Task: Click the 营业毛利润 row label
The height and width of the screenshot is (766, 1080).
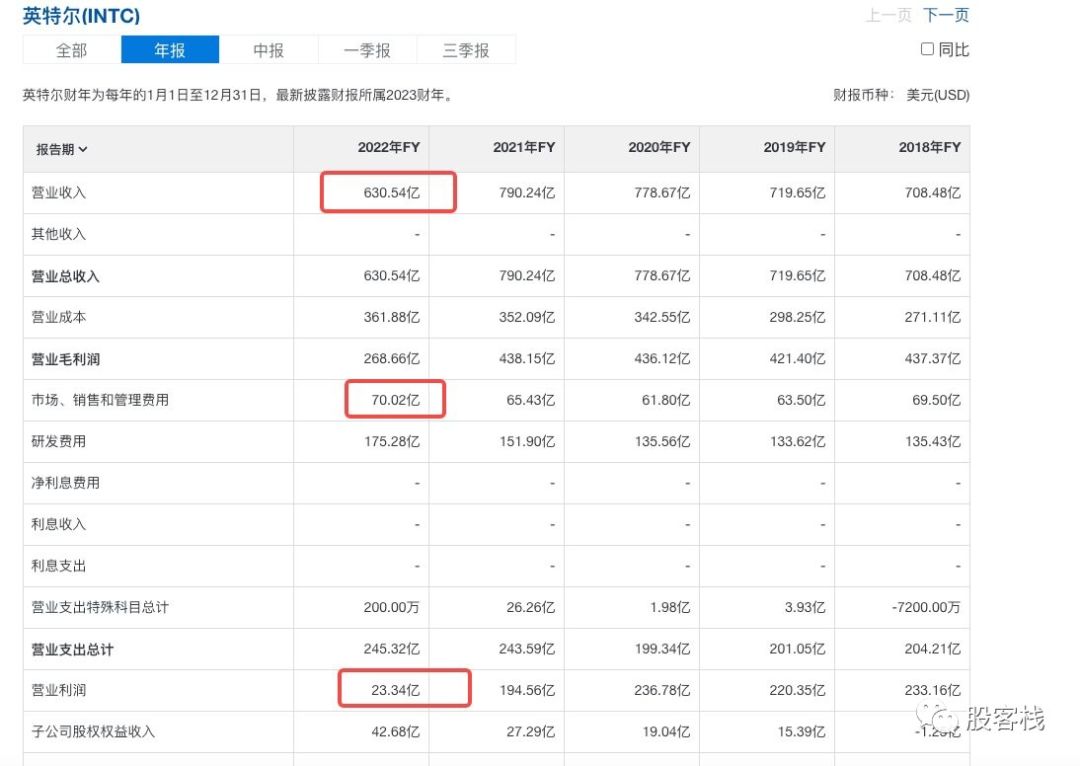Action: point(65,359)
